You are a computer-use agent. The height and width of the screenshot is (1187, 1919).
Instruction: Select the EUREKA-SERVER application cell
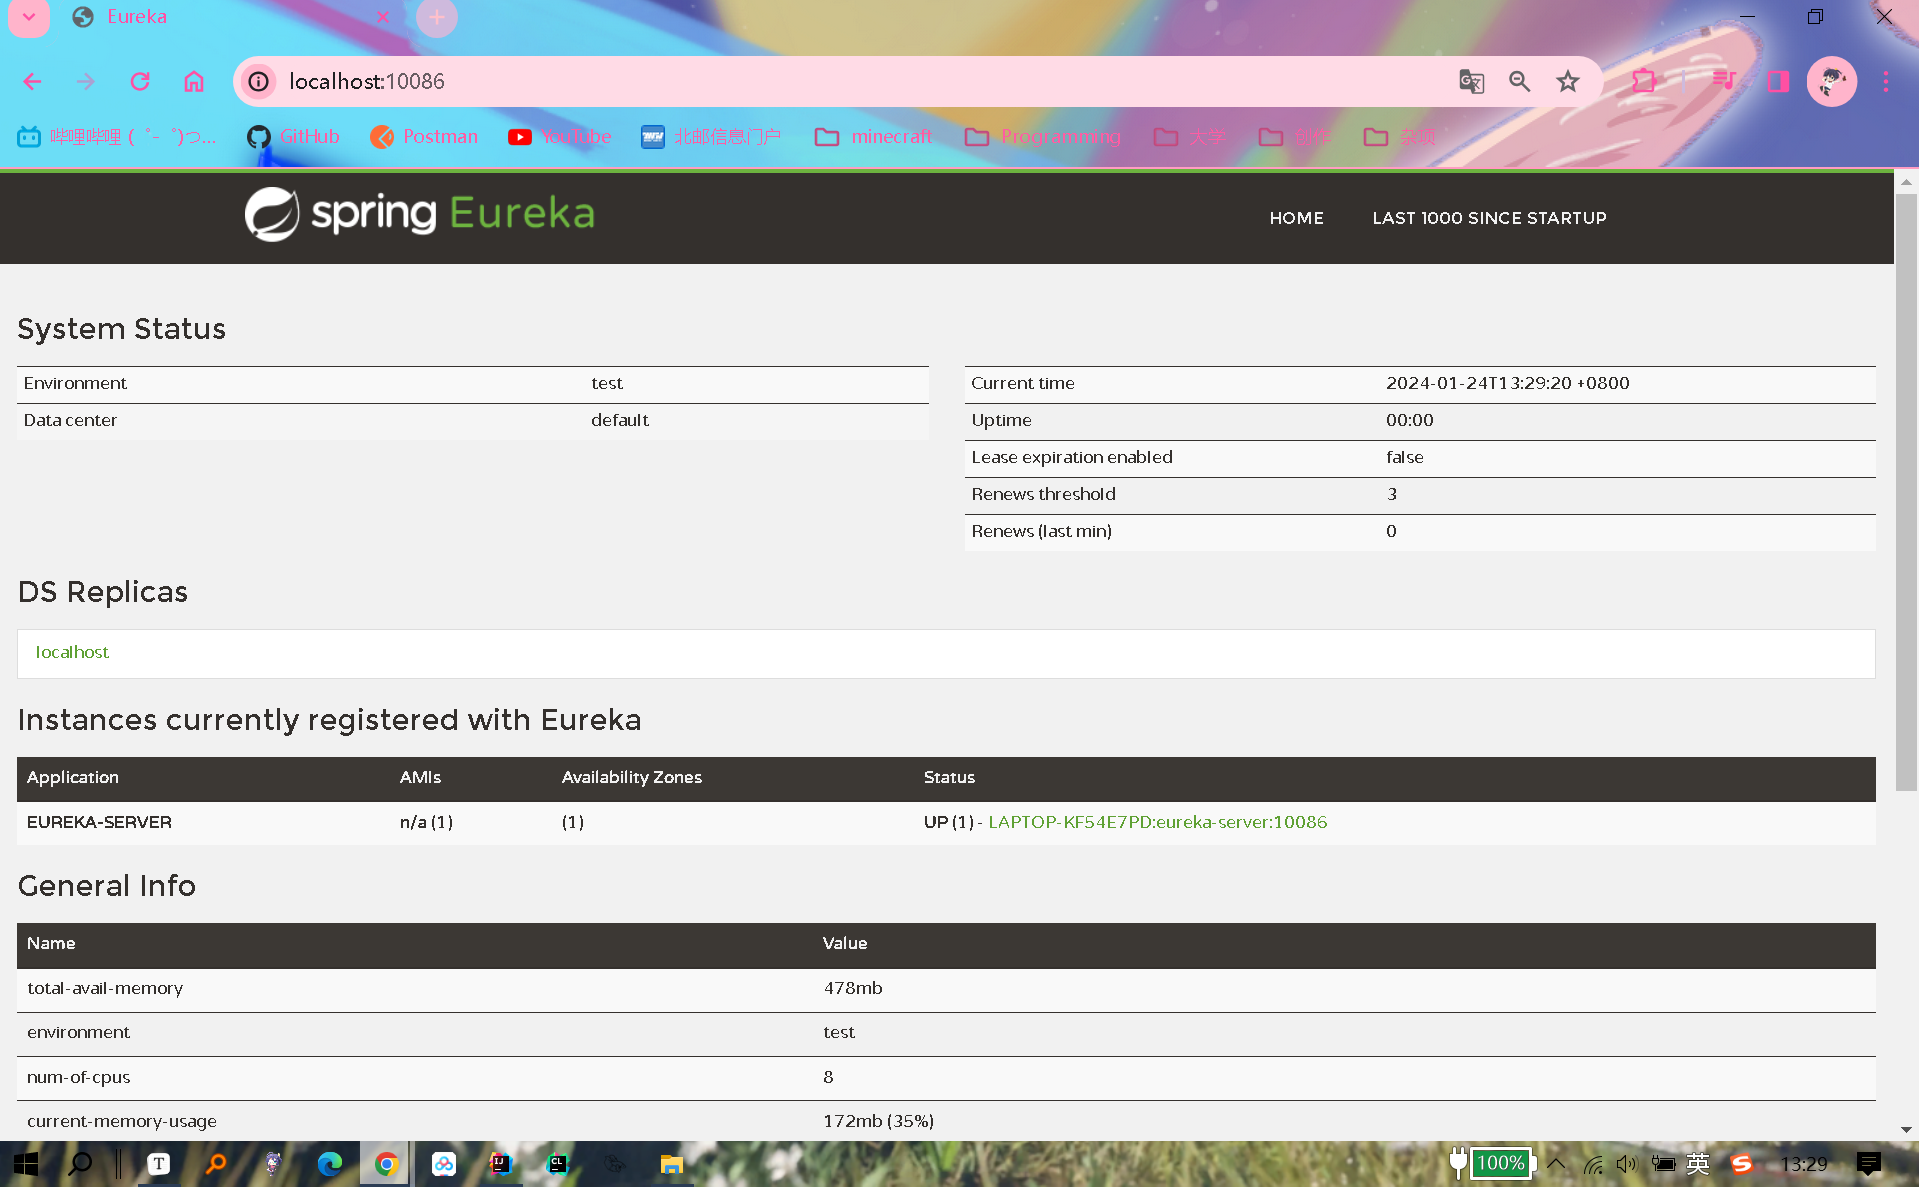pos(99,822)
